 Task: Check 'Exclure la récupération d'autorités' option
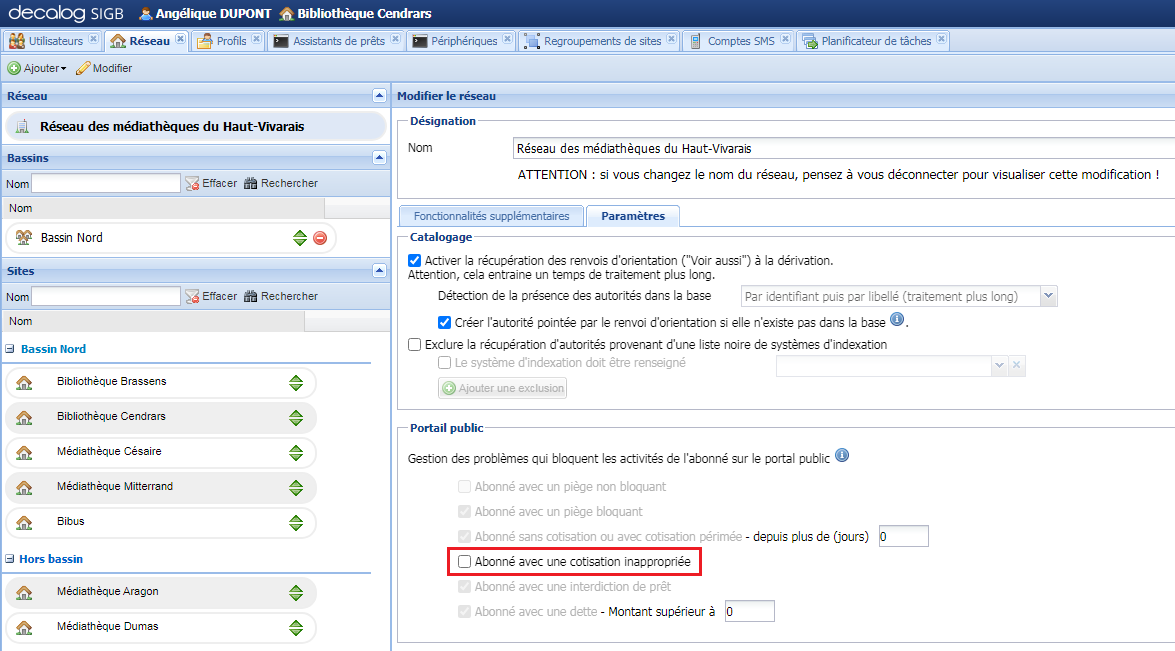point(415,344)
